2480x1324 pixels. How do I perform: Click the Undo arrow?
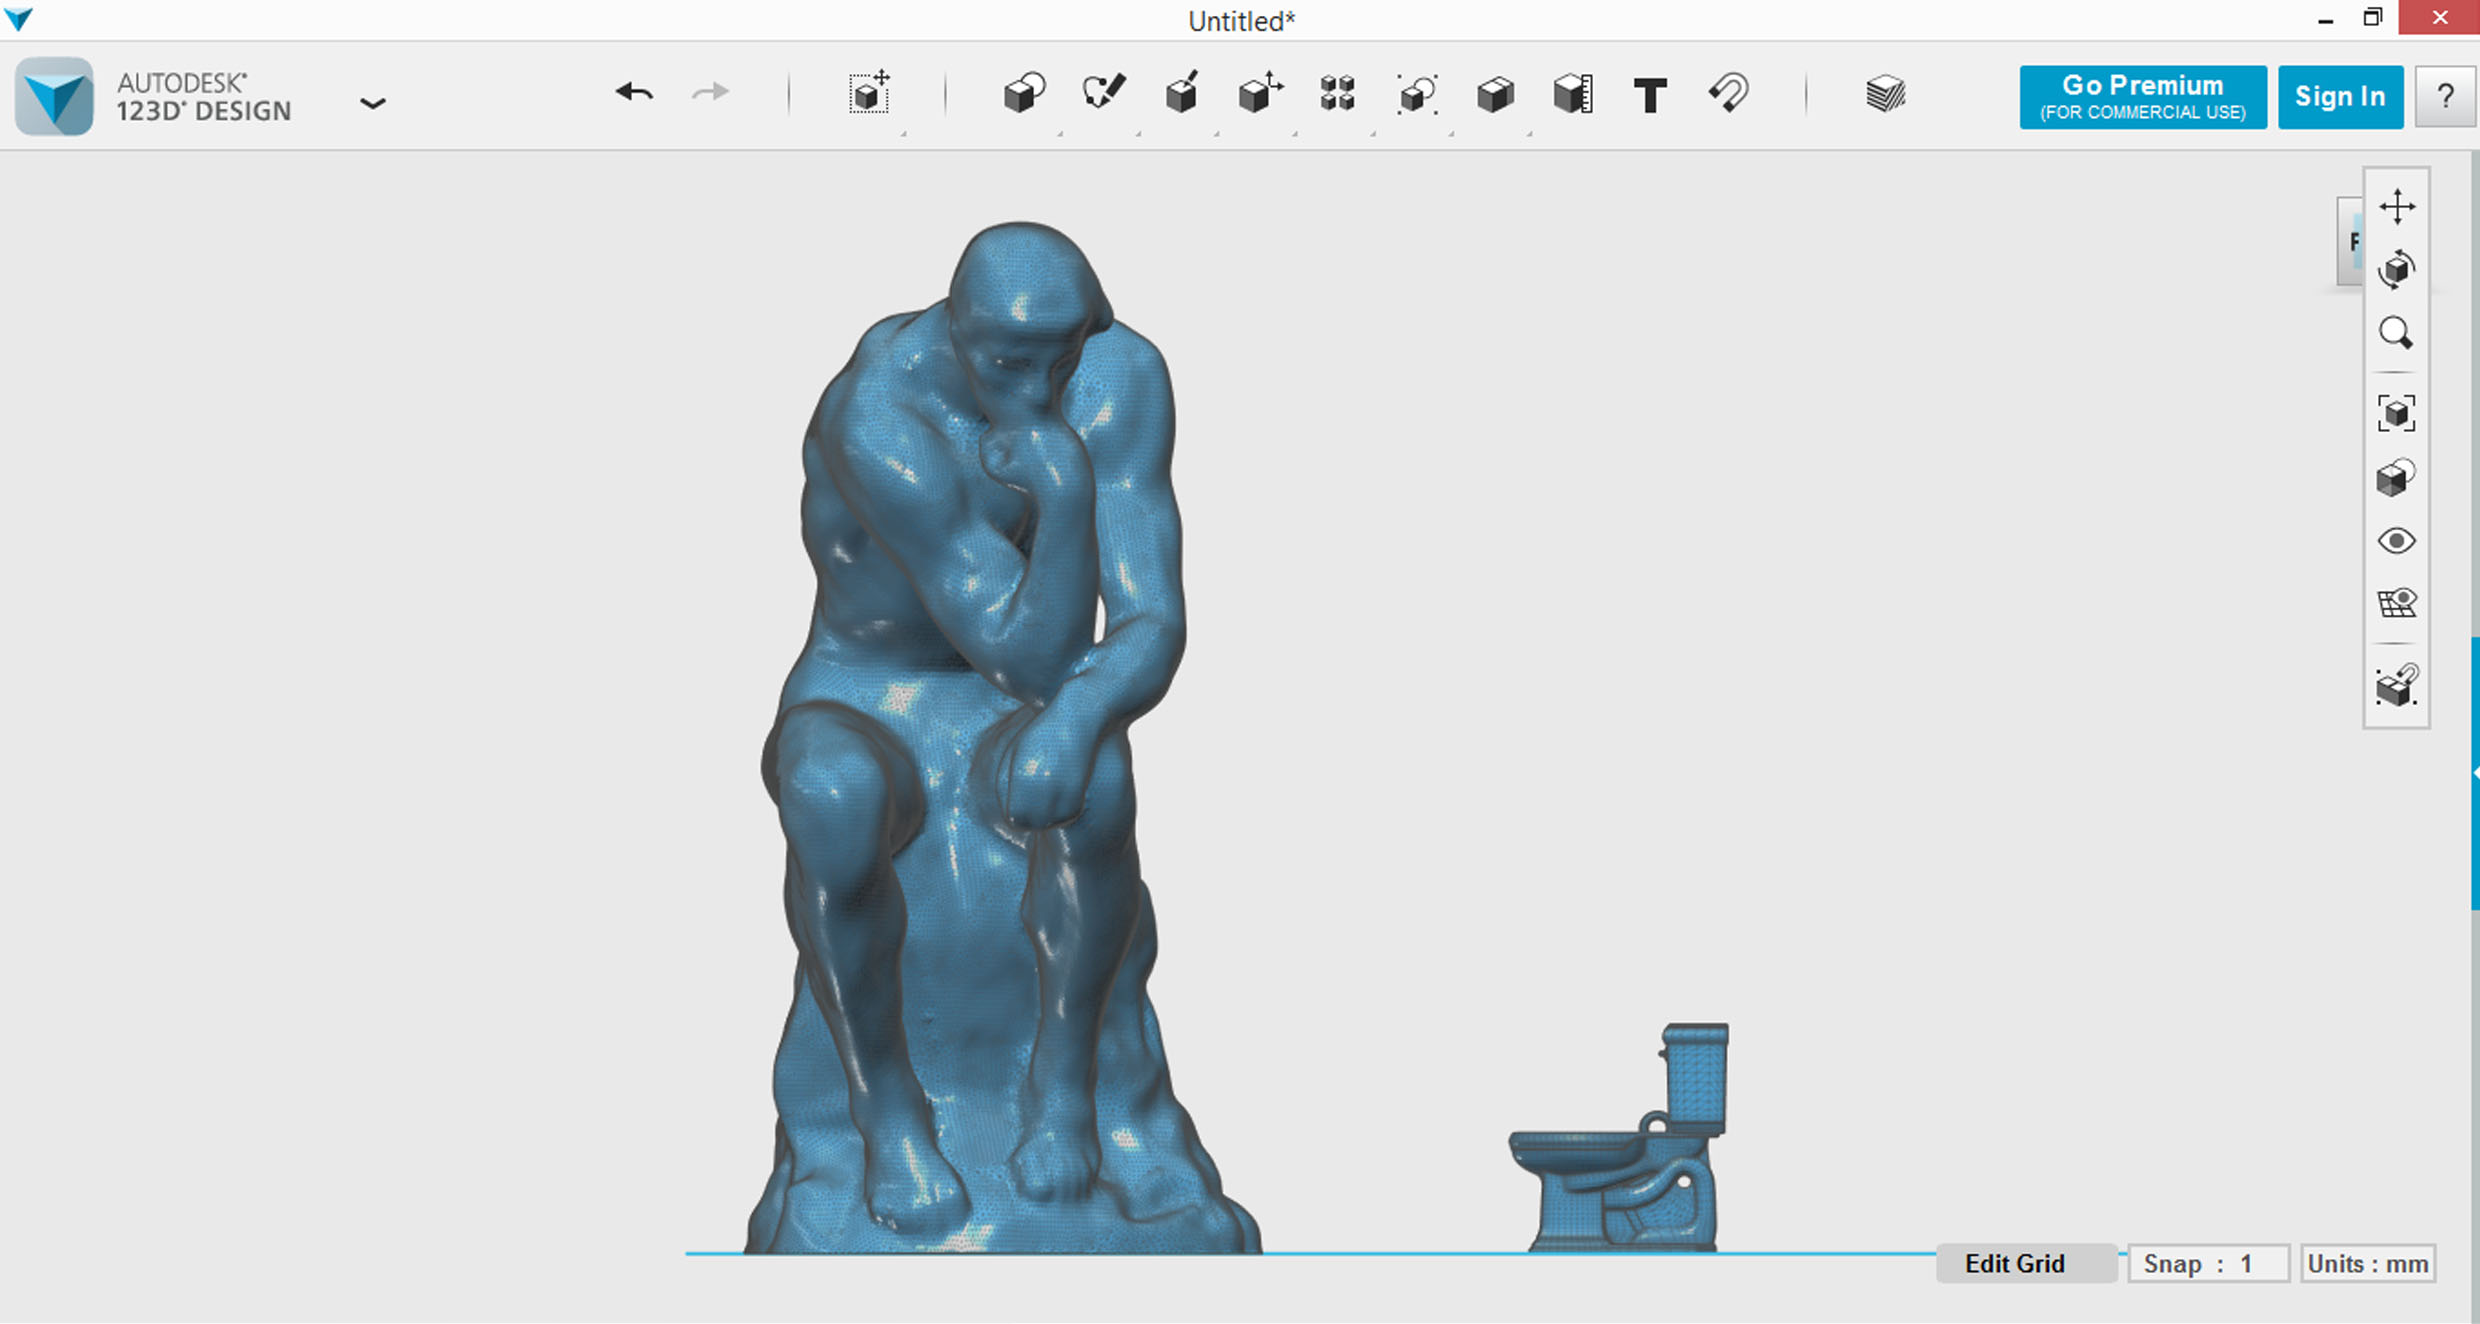tap(634, 93)
